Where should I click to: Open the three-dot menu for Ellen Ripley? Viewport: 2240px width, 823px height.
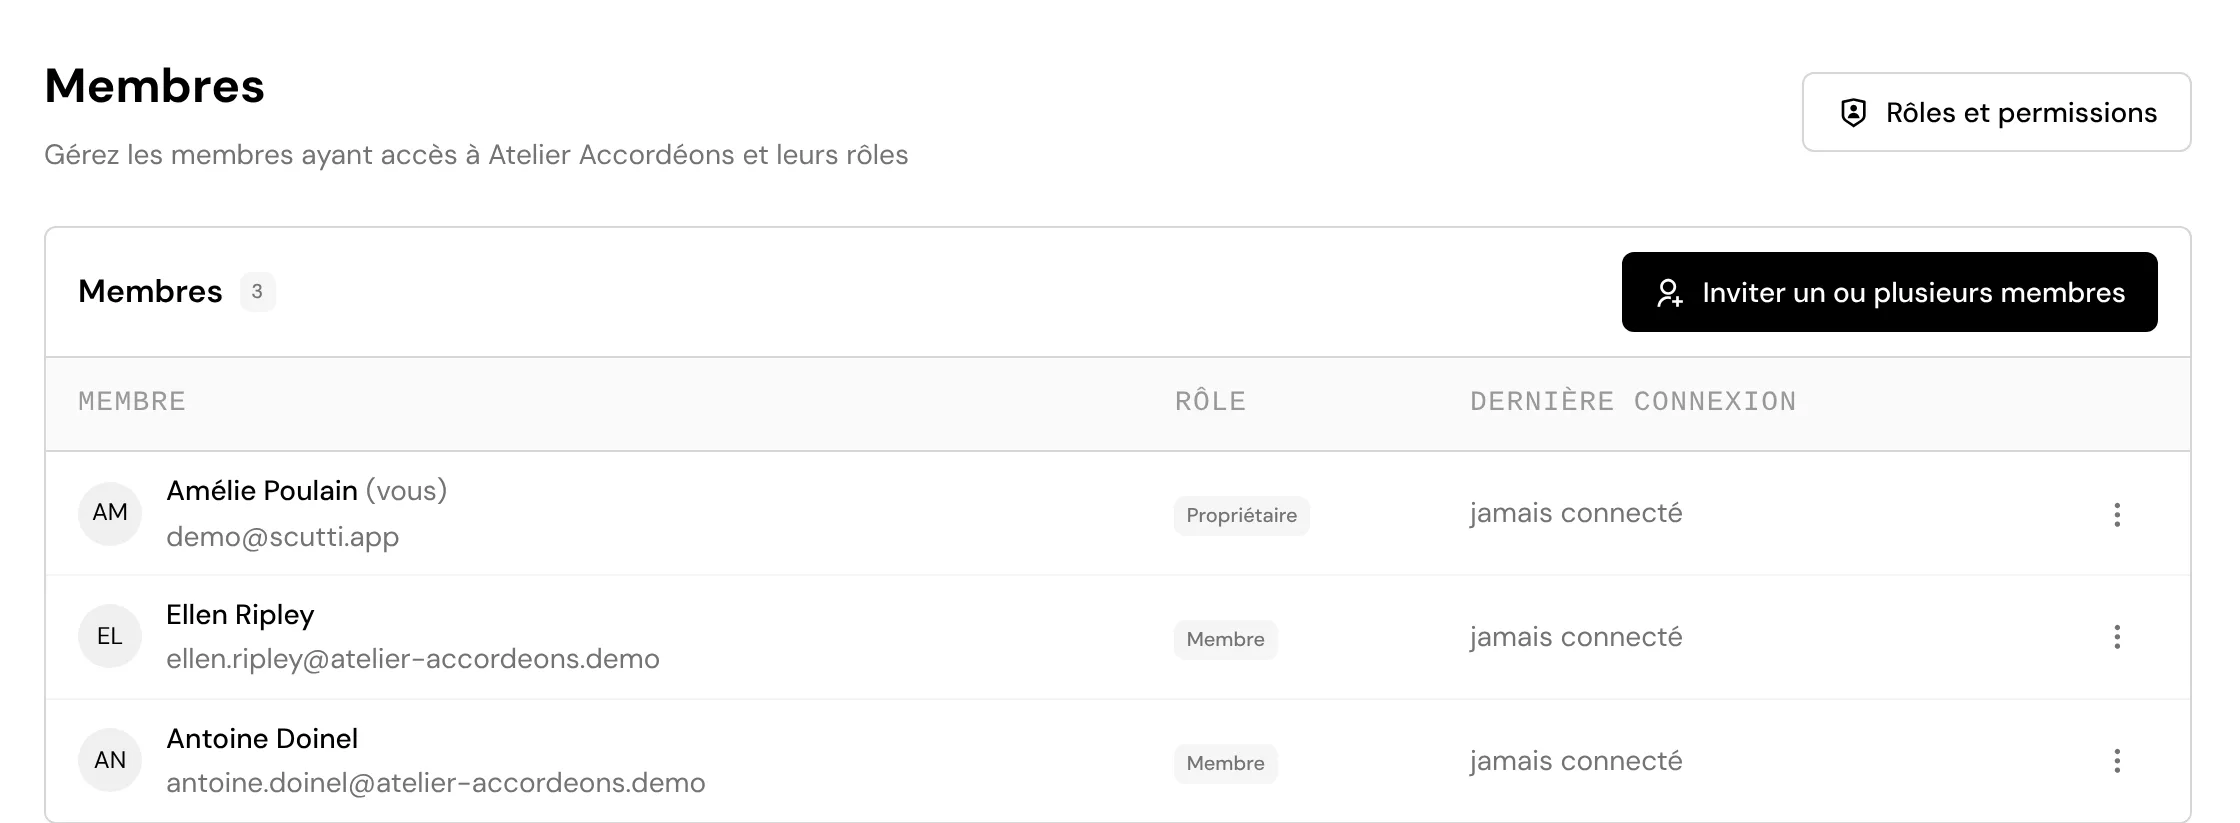2117,637
